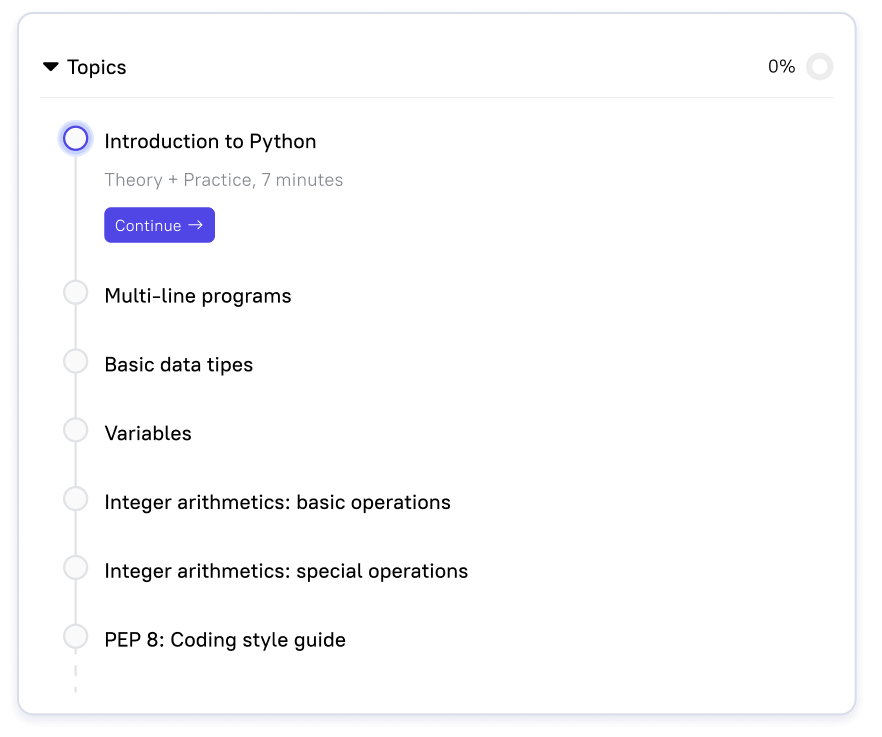
Task: Click the Topics header label
Action: [96, 67]
